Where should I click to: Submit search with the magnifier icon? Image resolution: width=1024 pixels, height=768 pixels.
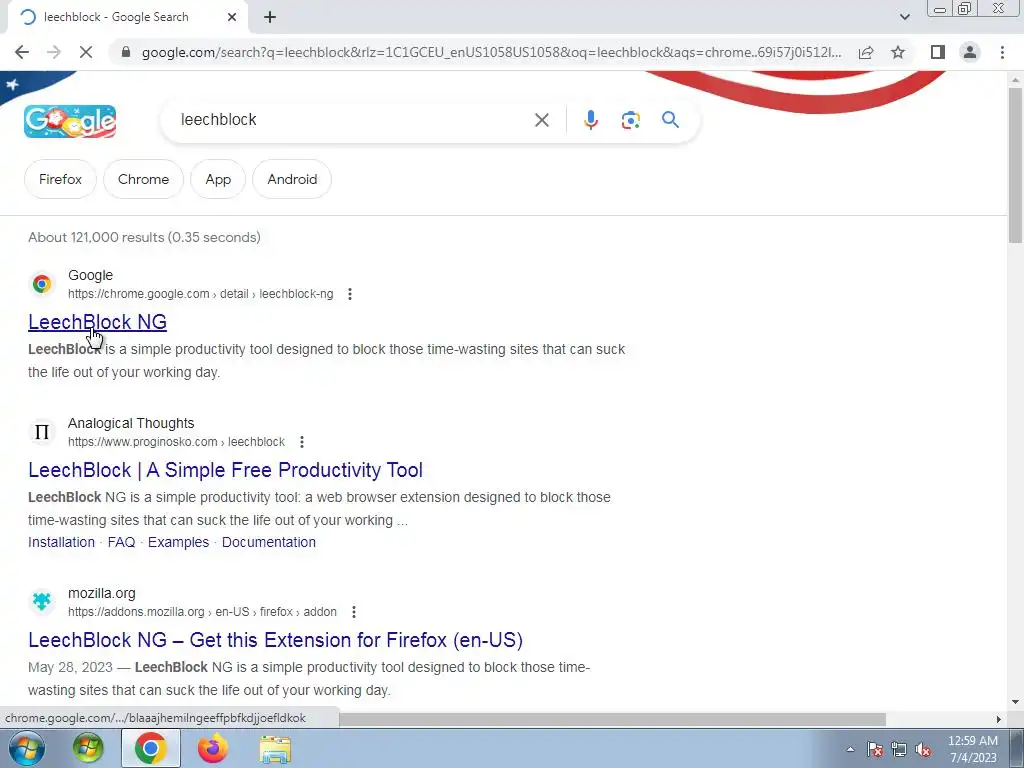tap(670, 120)
